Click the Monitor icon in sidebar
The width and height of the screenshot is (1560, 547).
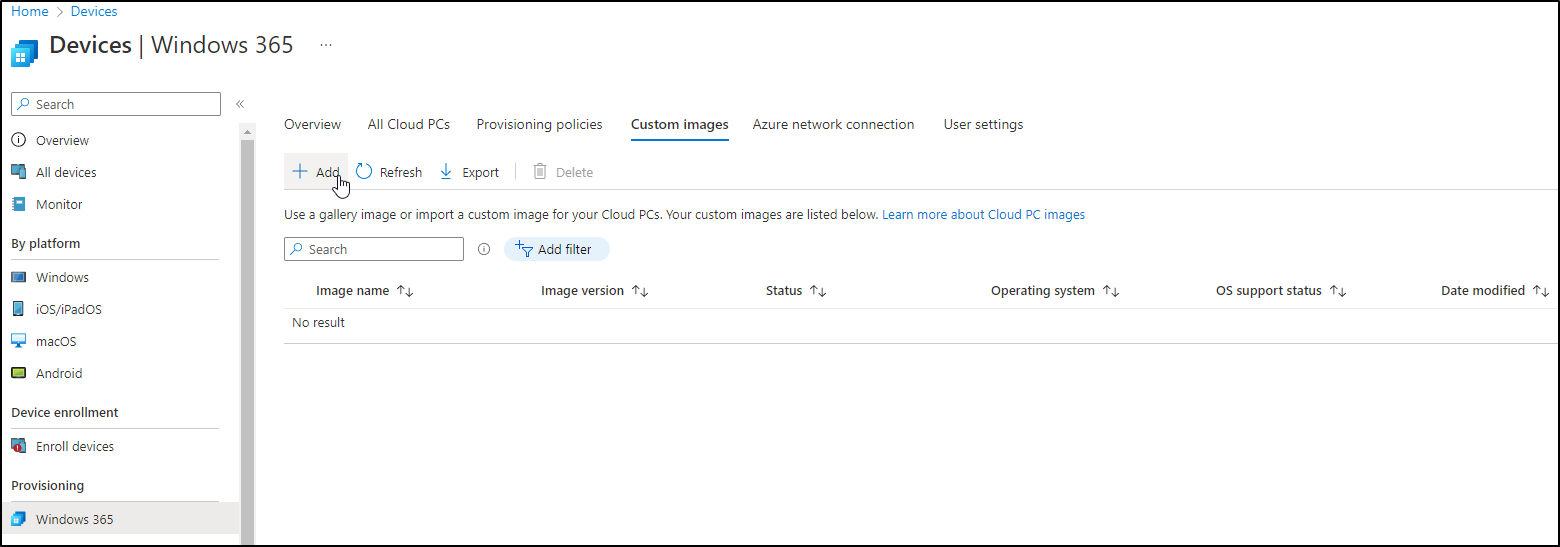(x=18, y=204)
